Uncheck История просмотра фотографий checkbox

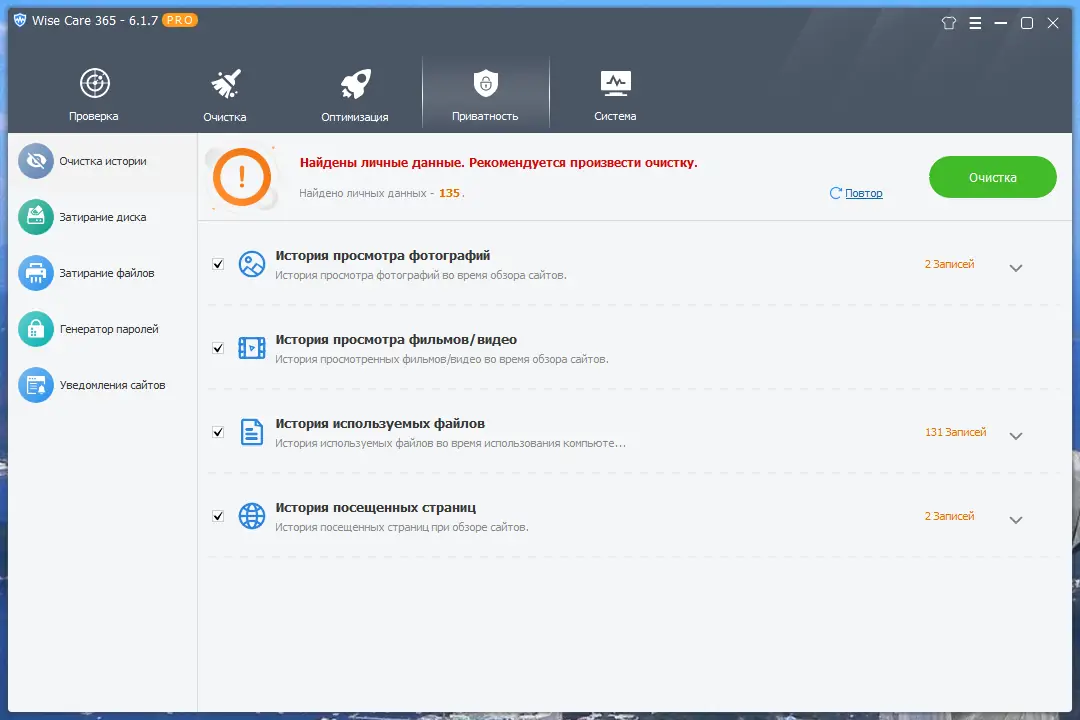tap(218, 264)
